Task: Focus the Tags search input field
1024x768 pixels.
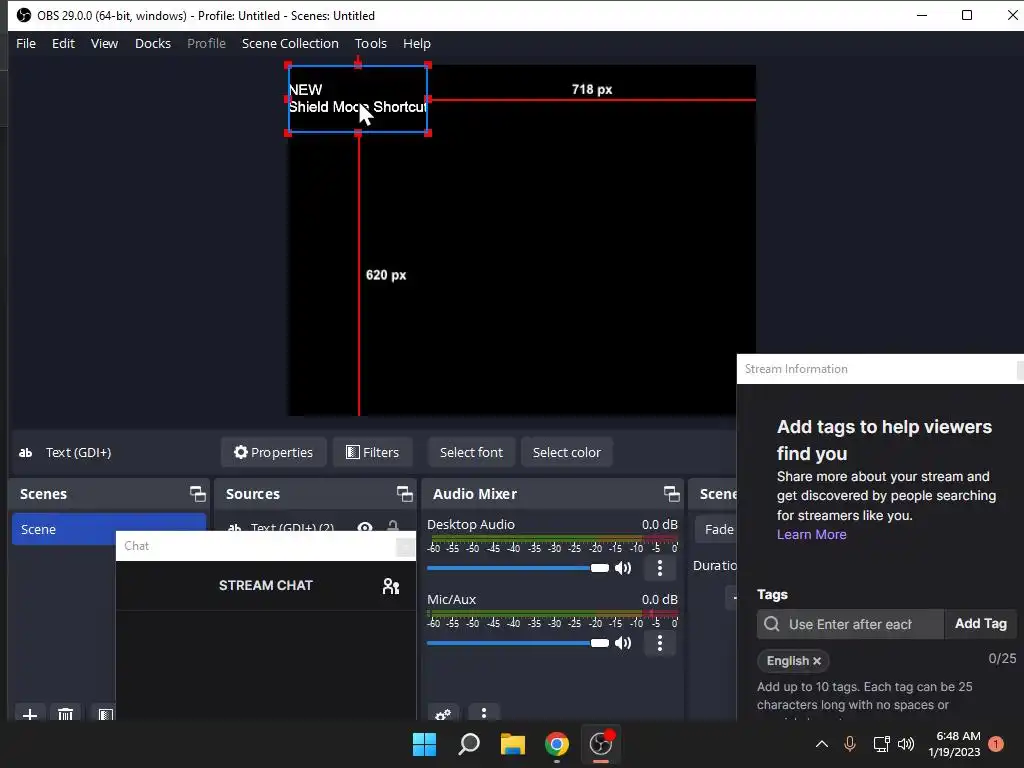Action: 850,624
